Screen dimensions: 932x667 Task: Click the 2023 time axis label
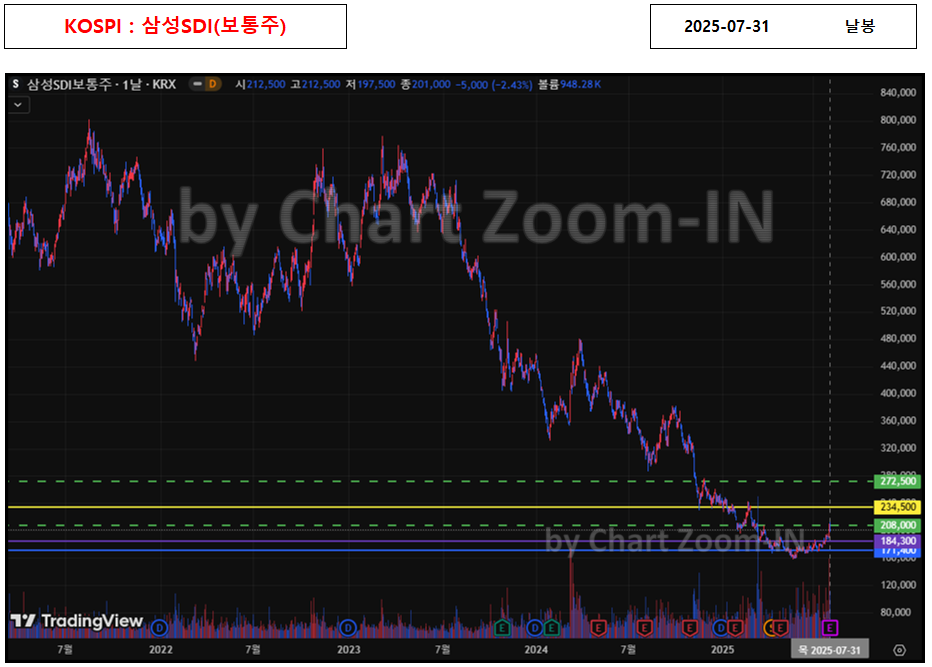click(349, 650)
